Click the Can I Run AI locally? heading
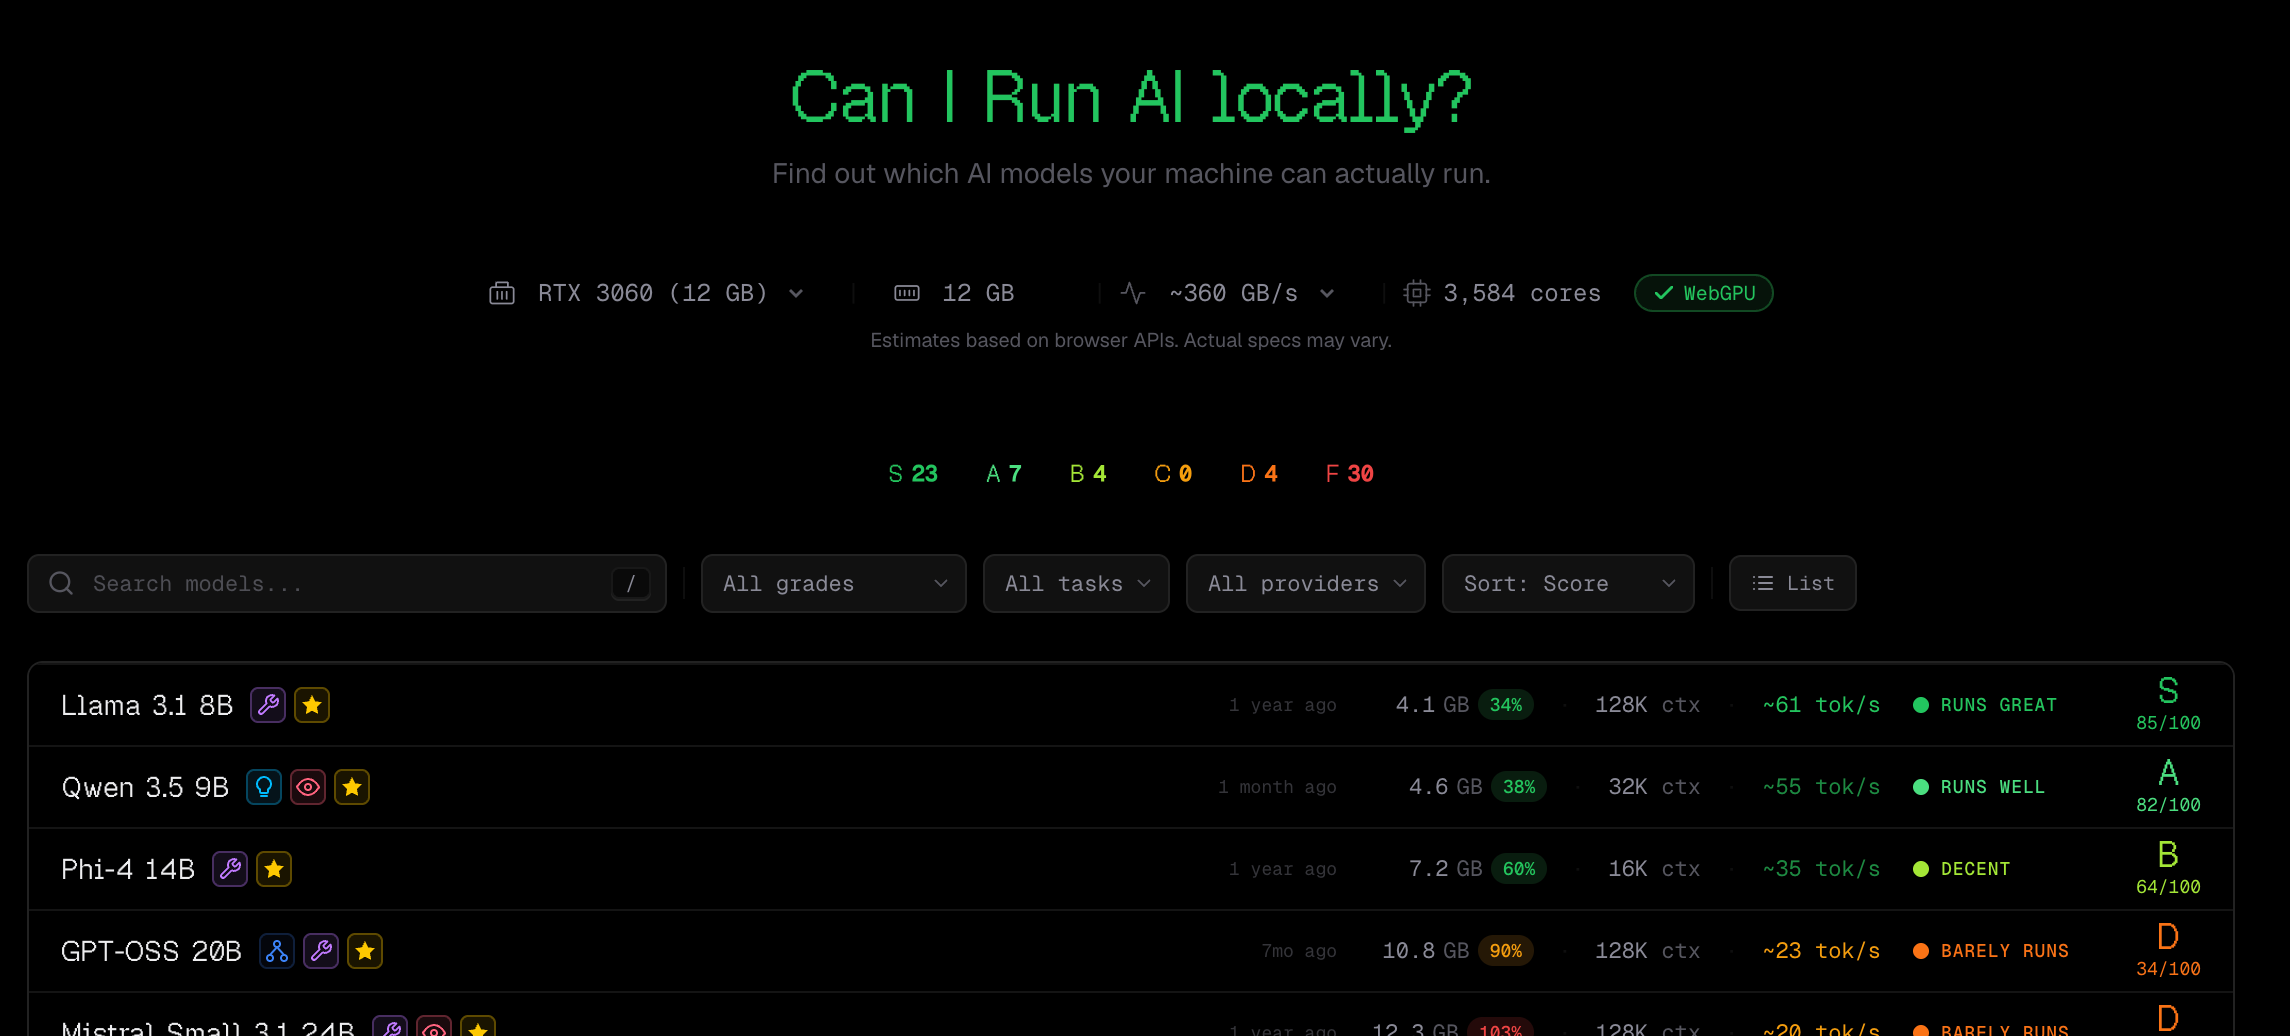Image resolution: width=2290 pixels, height=1036 pixels. click(1131, 98)
